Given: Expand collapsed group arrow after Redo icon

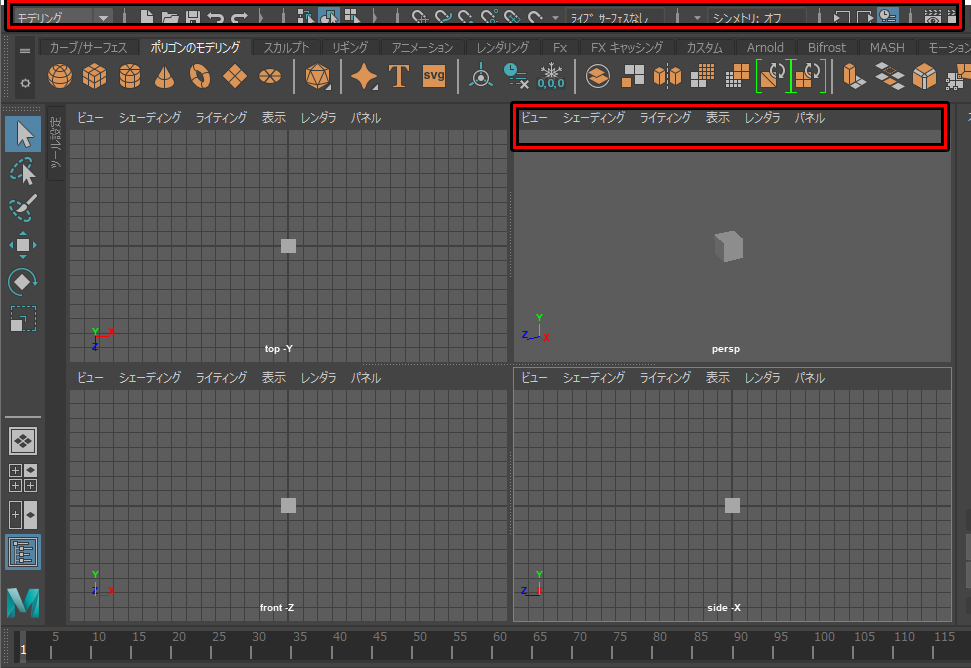Looking at the screenshot, I should [261, 17].
